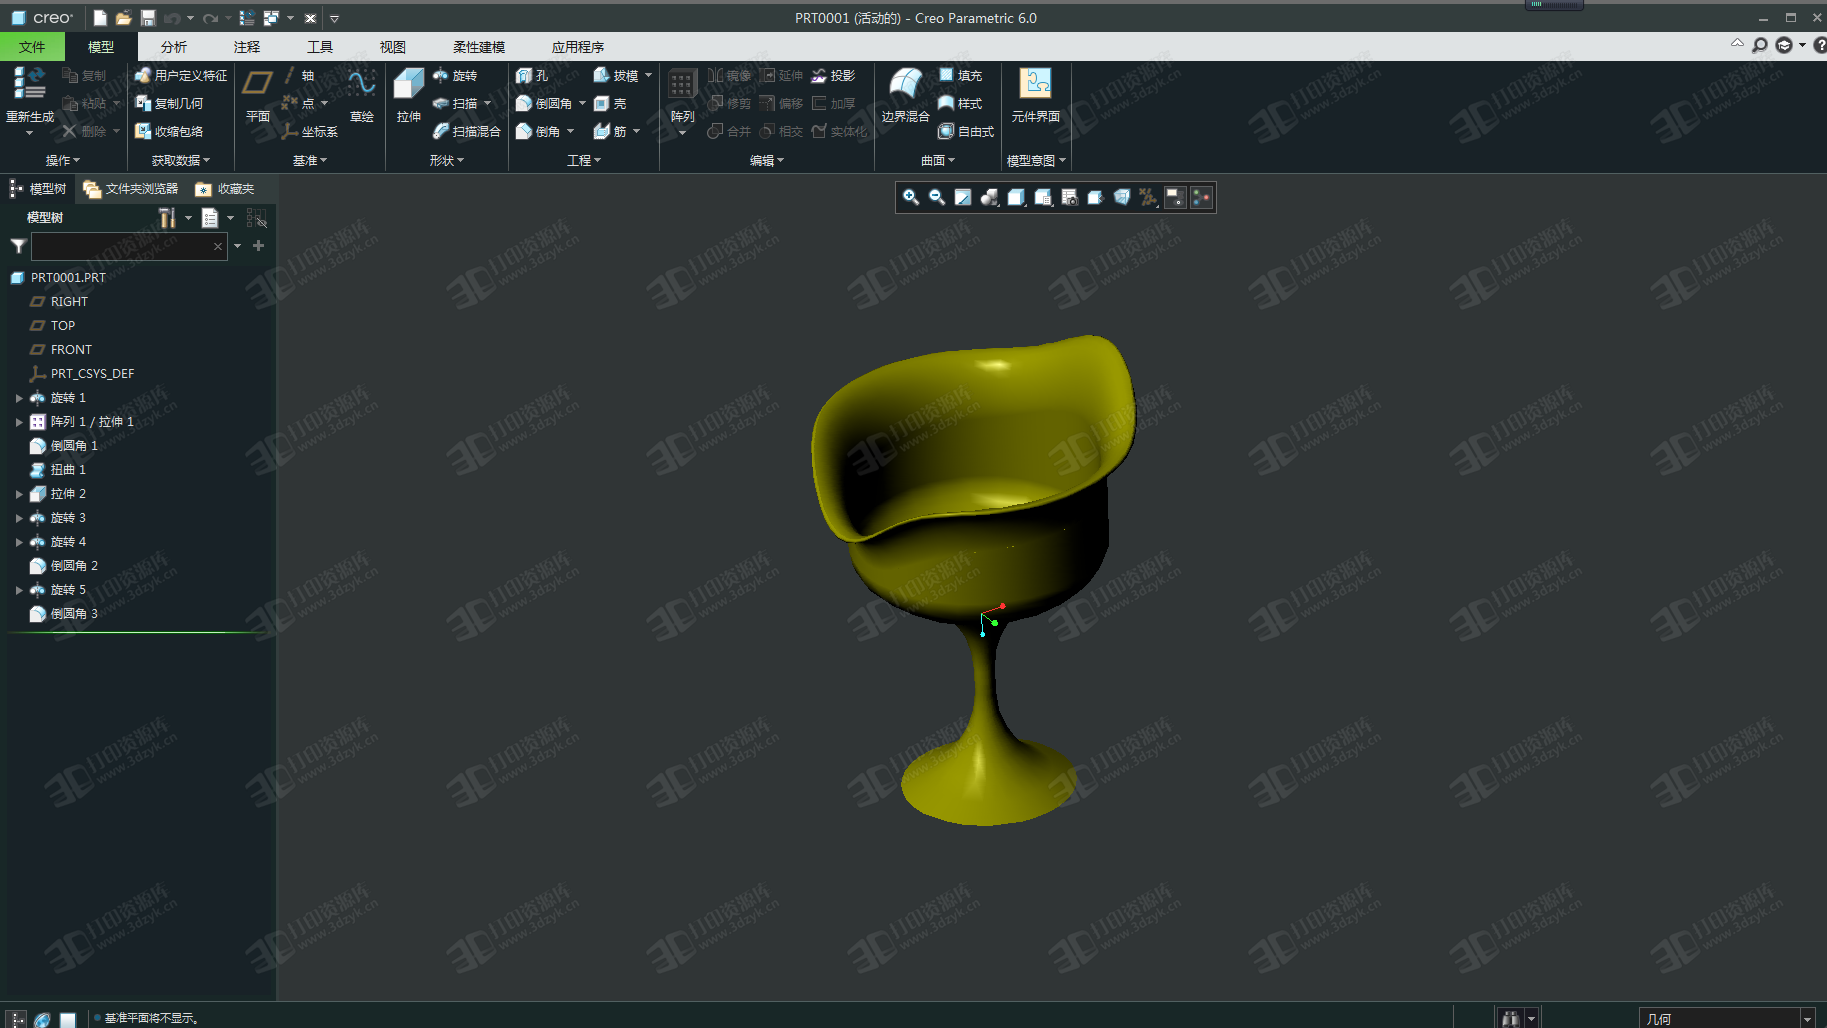Expand the 旋转 3 feature node

[18, 518]
